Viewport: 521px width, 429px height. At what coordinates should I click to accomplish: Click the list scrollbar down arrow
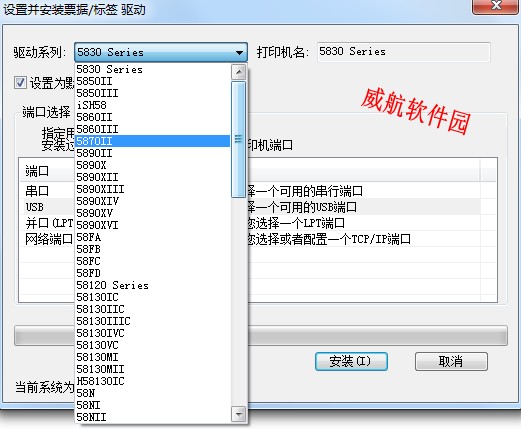[x=239, y=414]
